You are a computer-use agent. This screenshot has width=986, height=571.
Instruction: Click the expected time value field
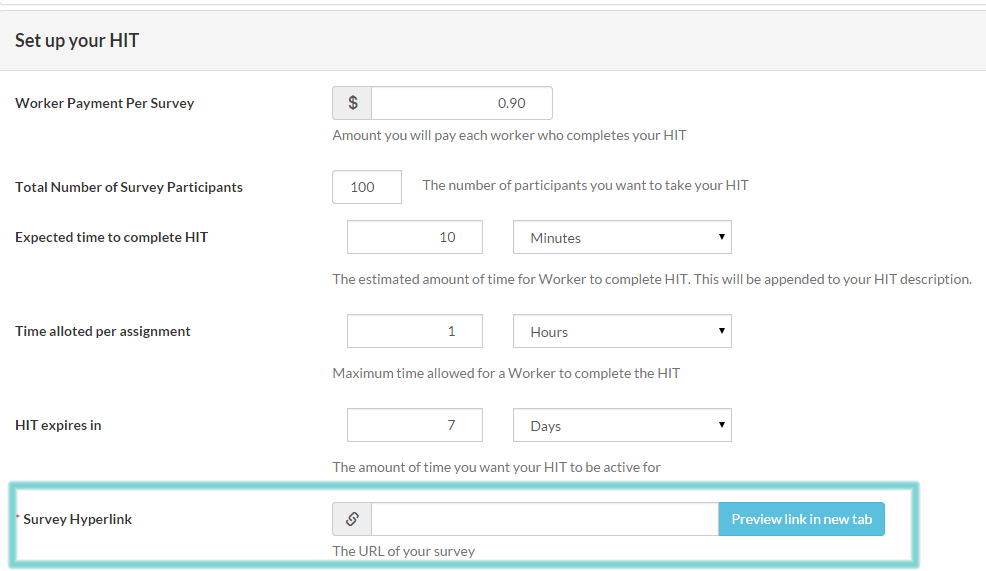[x=415, y=238]
